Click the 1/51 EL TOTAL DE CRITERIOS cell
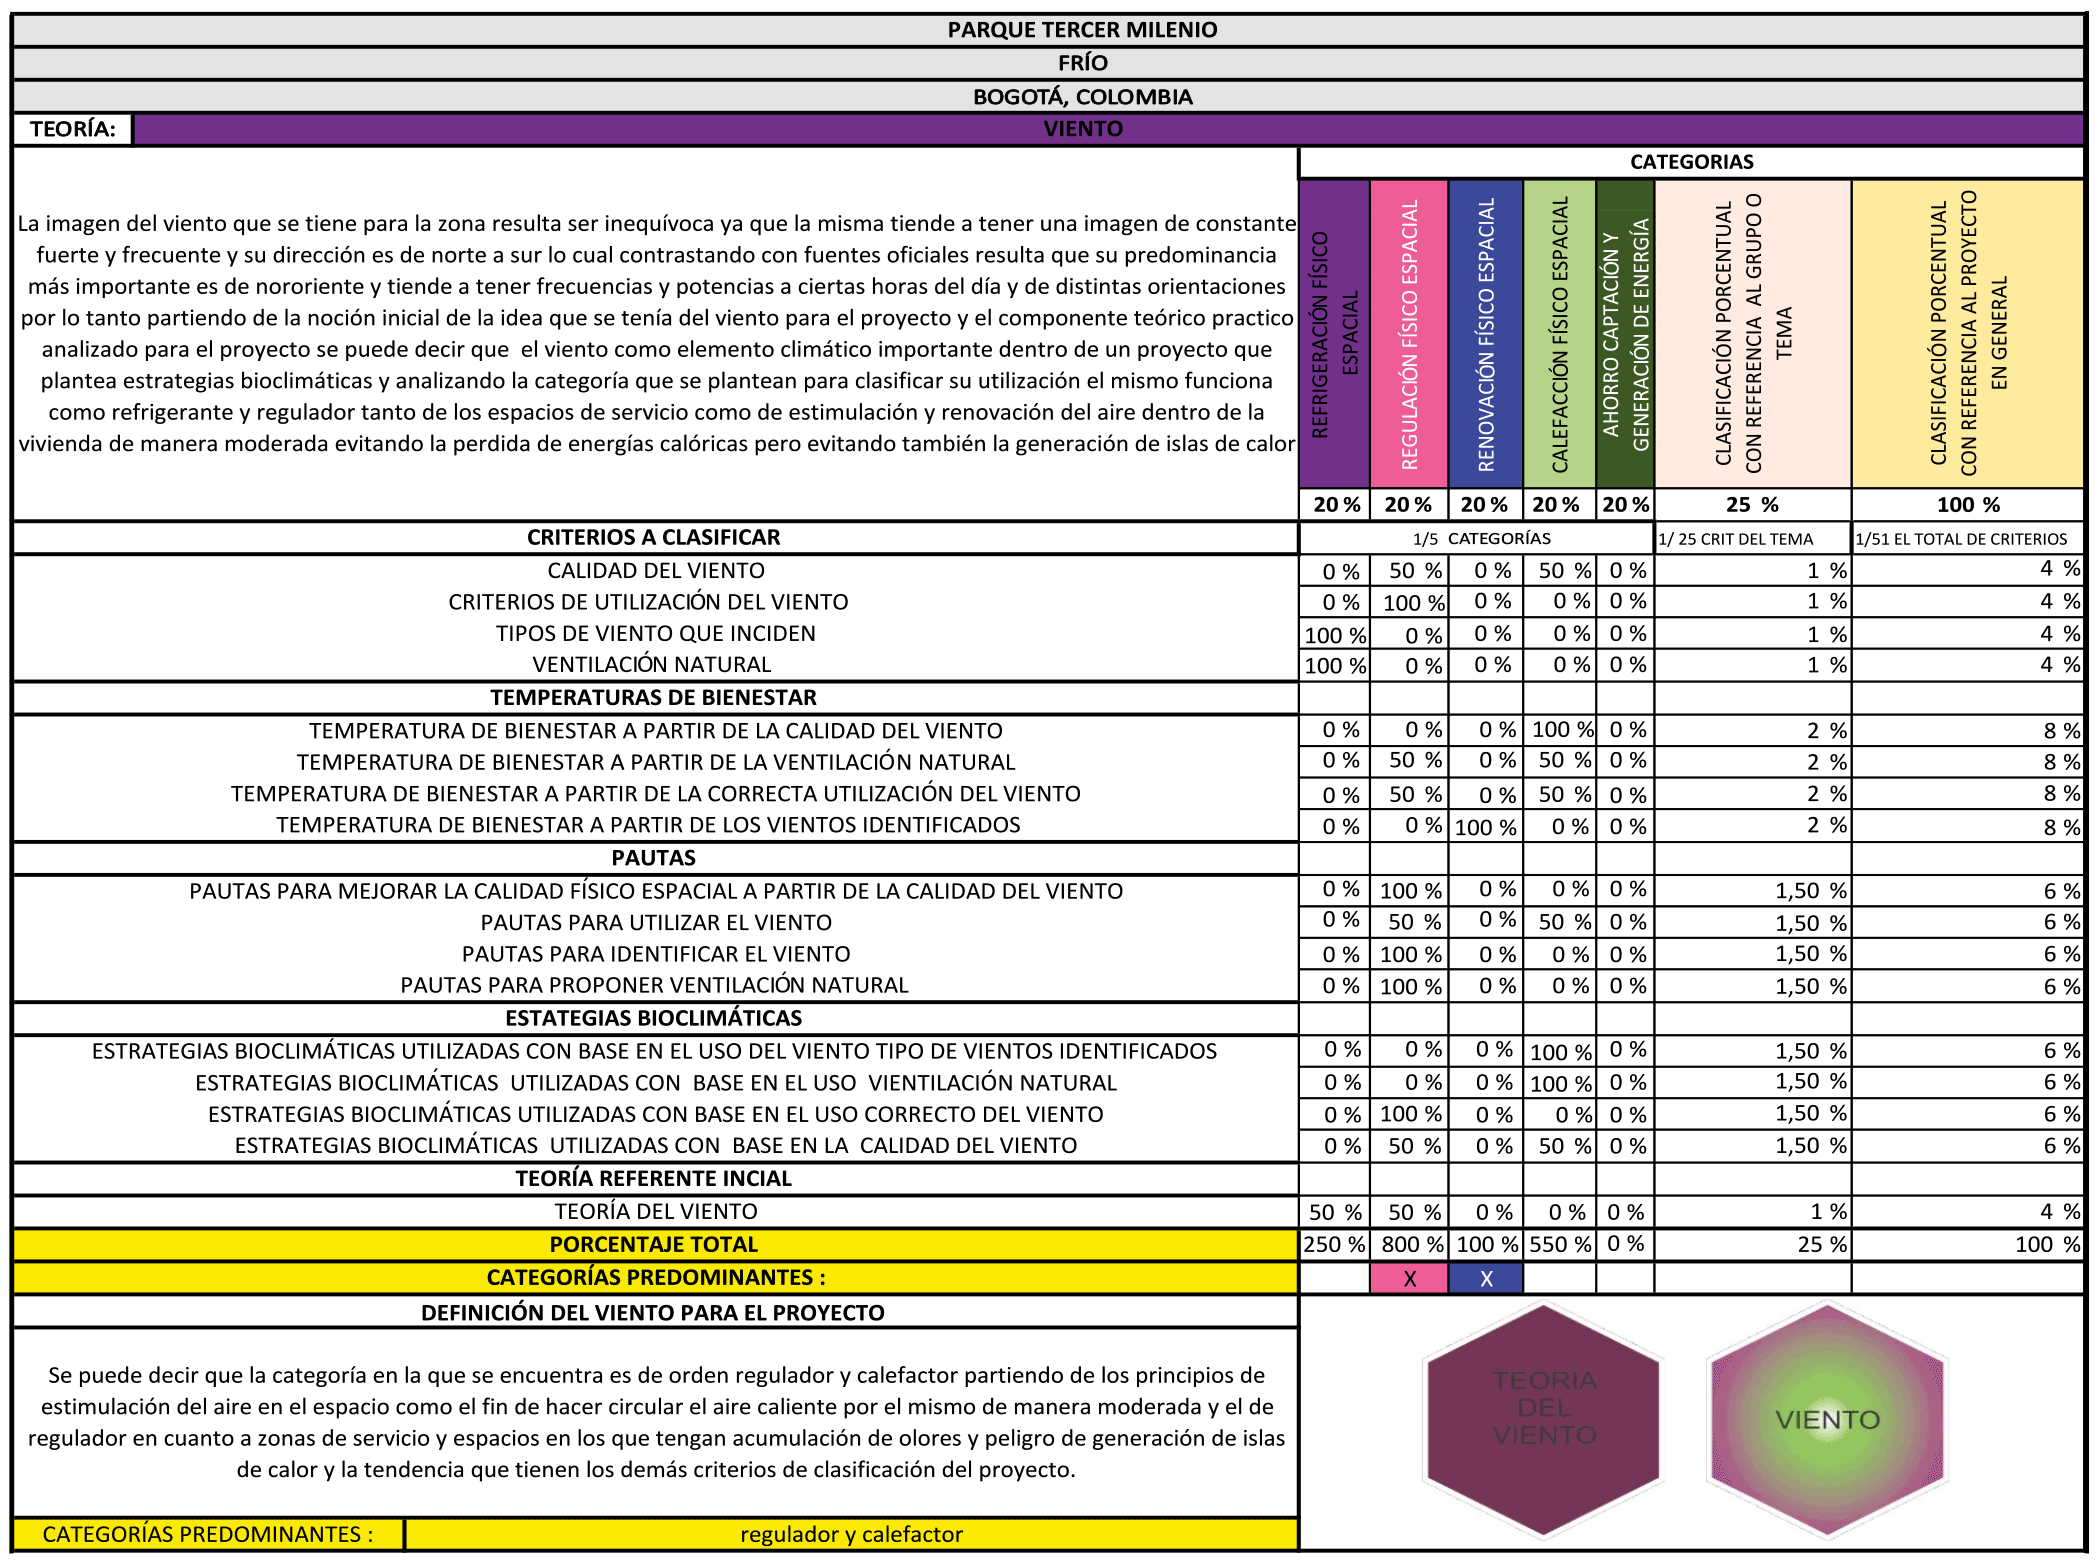Viewport: 2100px width, 1560px height. (x=1968, y=539)
